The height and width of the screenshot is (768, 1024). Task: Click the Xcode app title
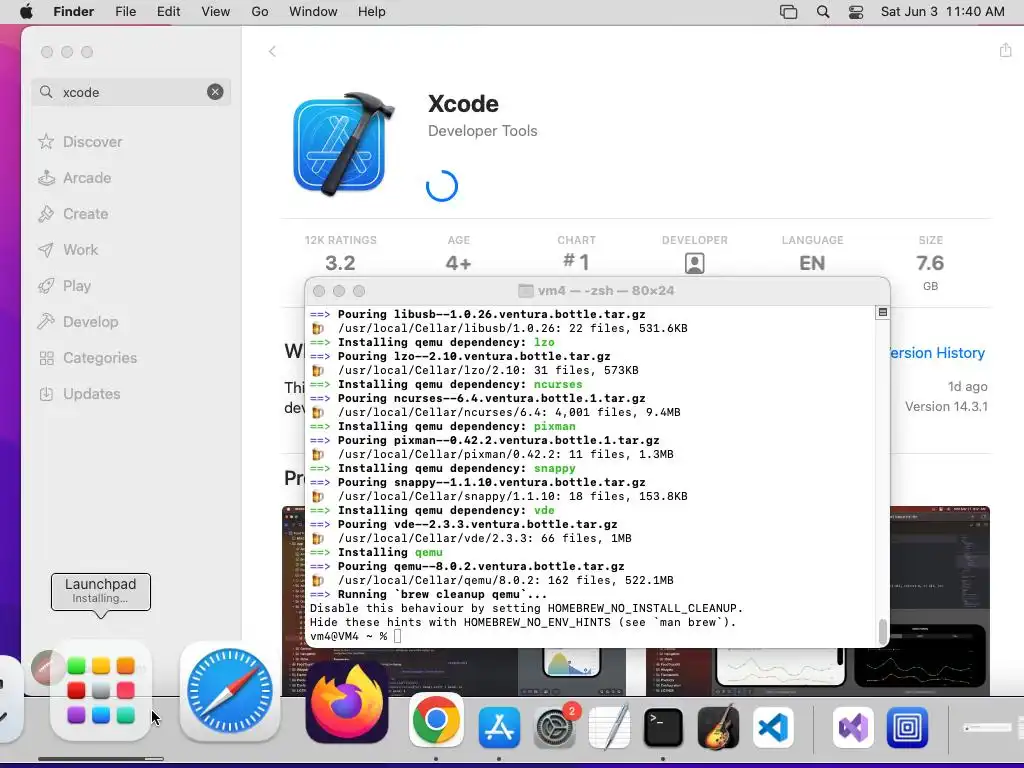point(463,104)
